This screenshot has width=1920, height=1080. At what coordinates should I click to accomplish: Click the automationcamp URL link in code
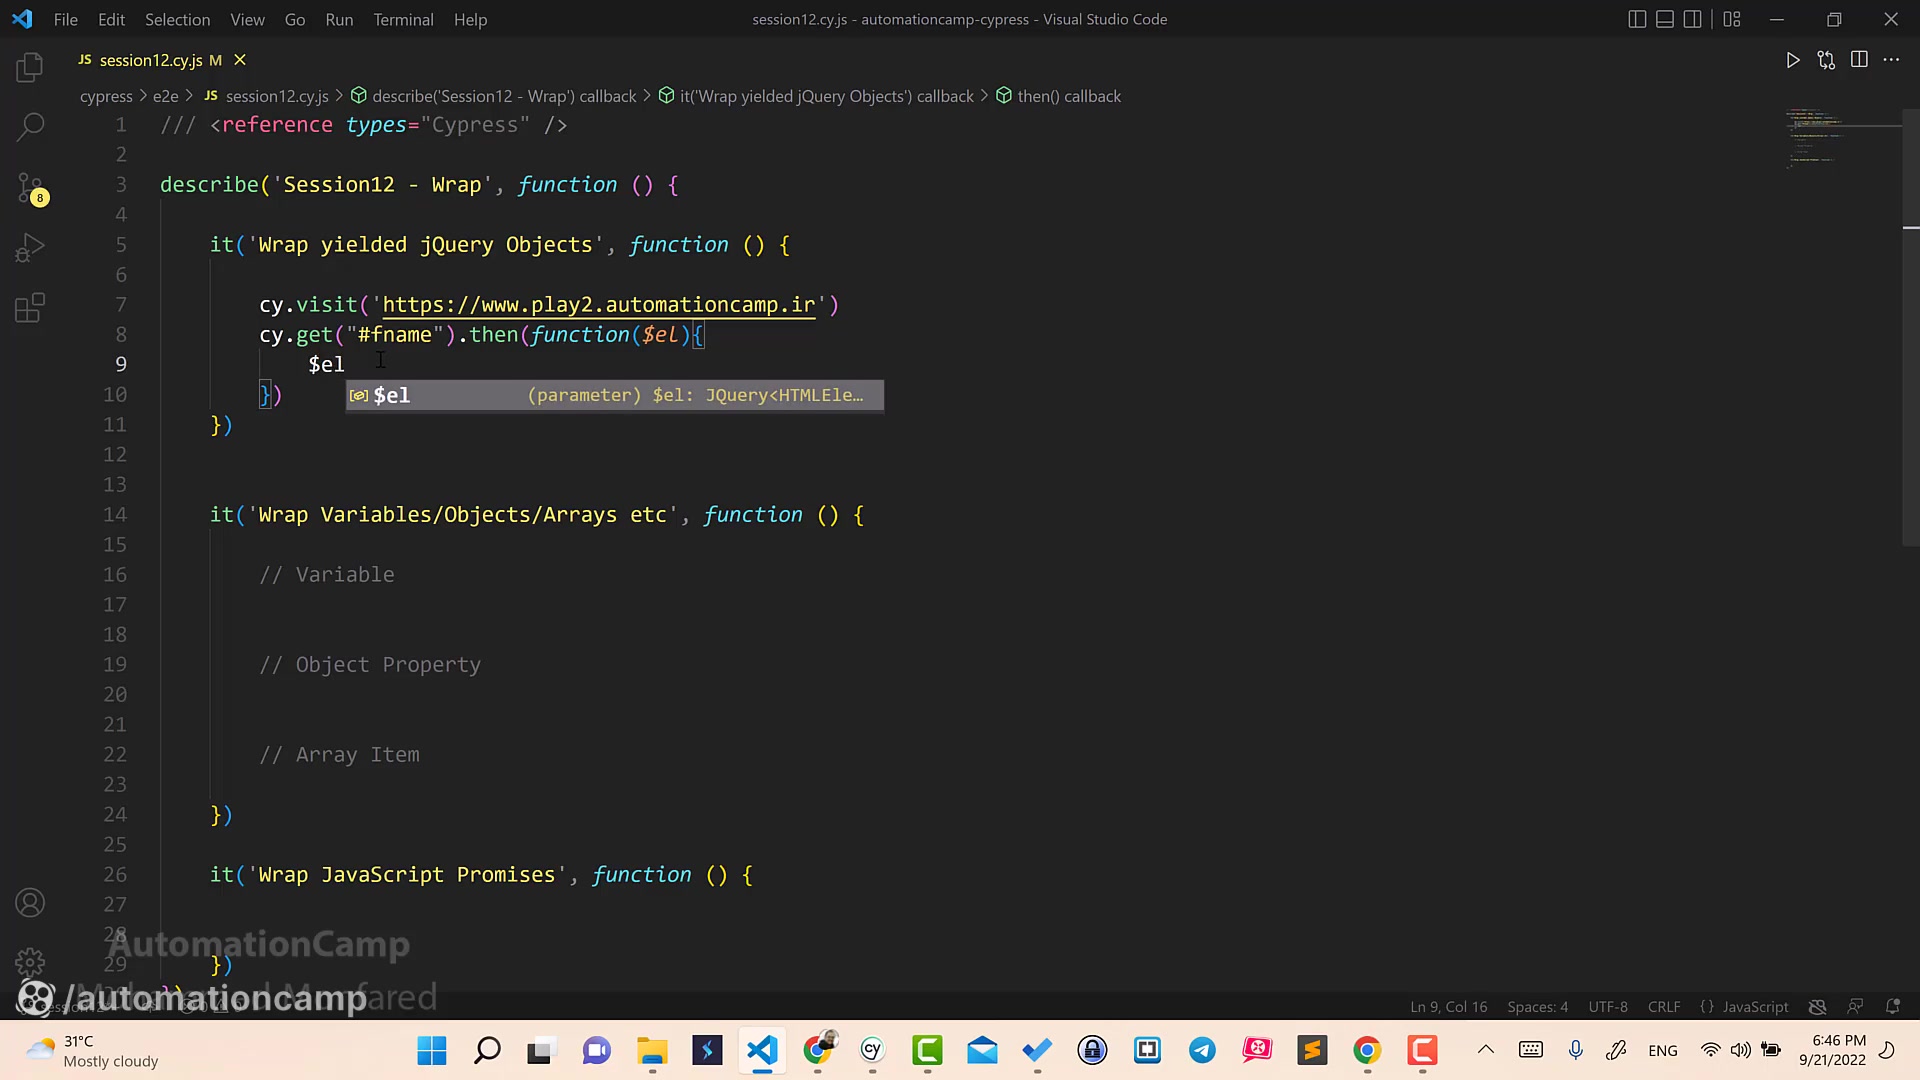(598, 305)
